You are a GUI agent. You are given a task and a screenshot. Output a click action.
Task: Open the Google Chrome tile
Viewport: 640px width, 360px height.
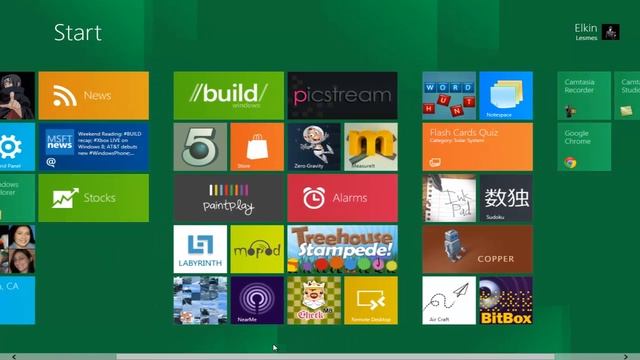(x=584, y=147)
